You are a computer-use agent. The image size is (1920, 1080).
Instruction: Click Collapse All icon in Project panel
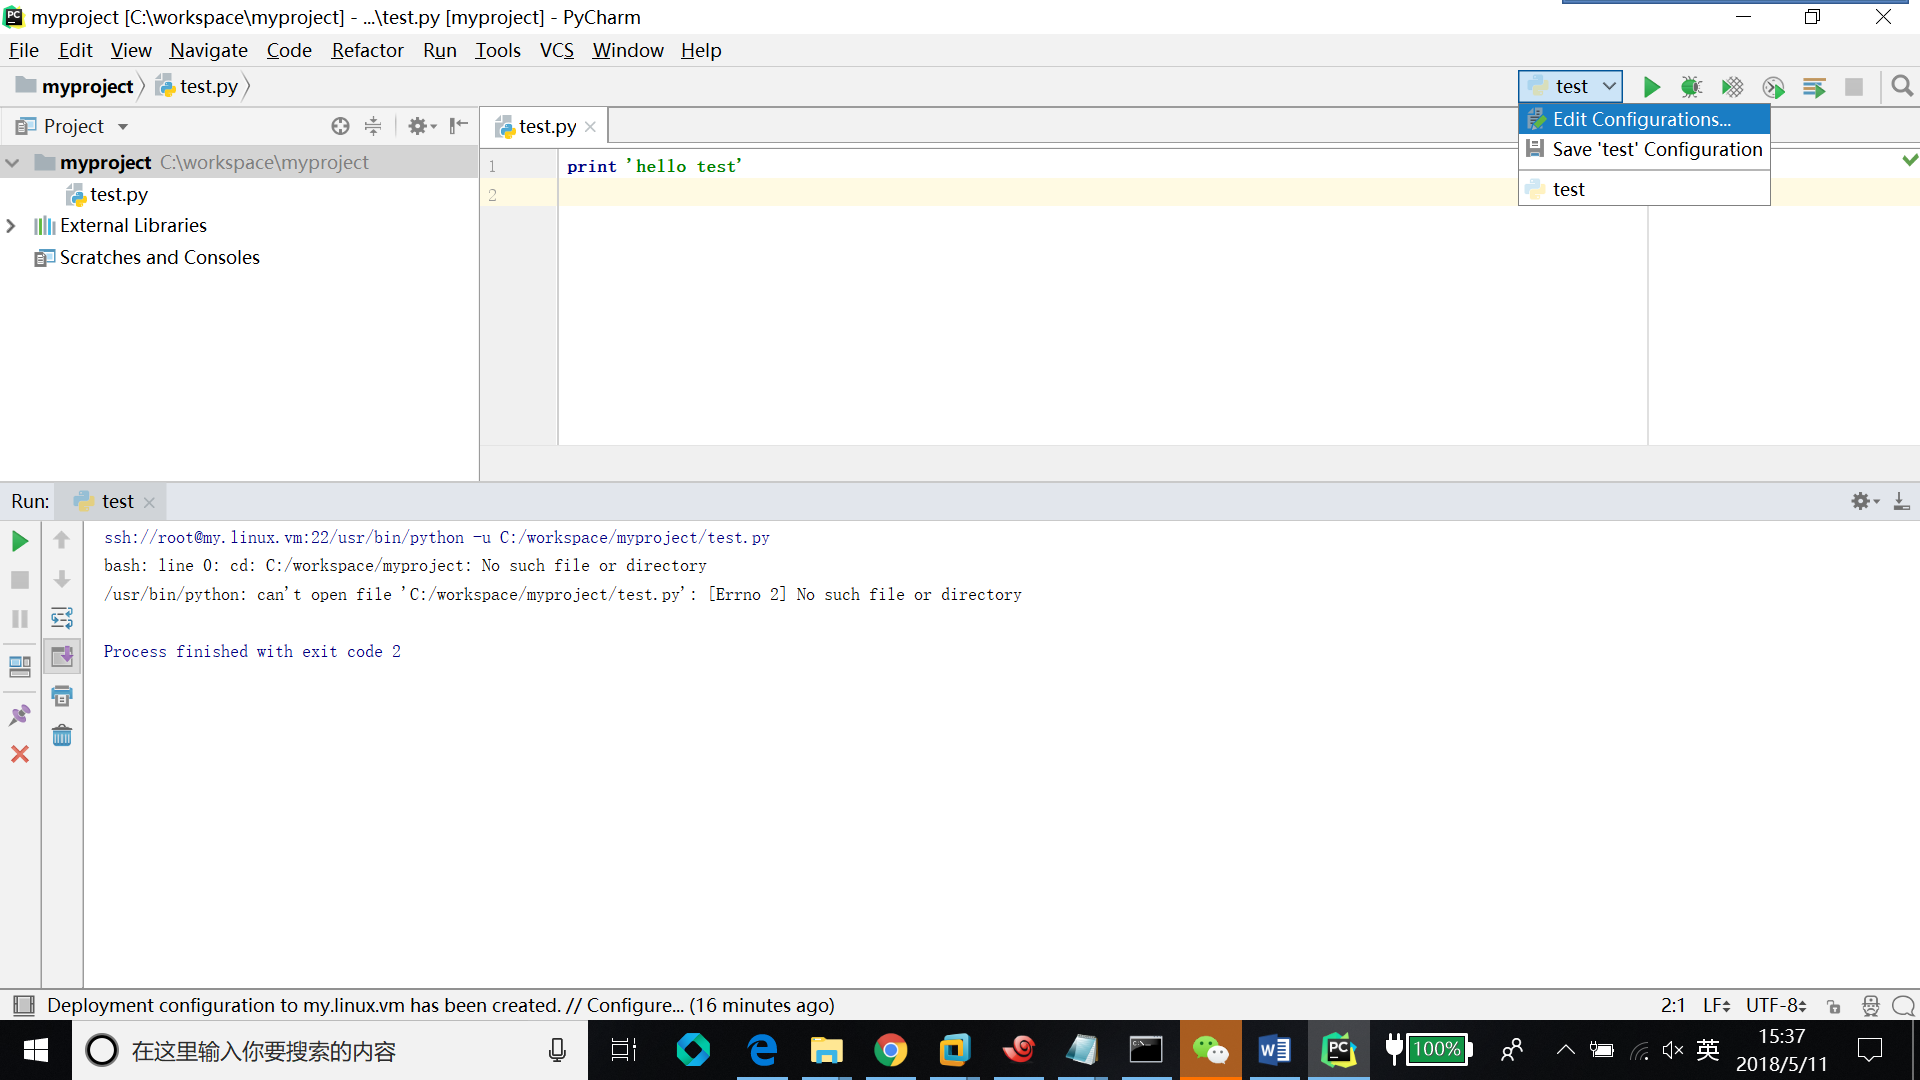[373, 126]
